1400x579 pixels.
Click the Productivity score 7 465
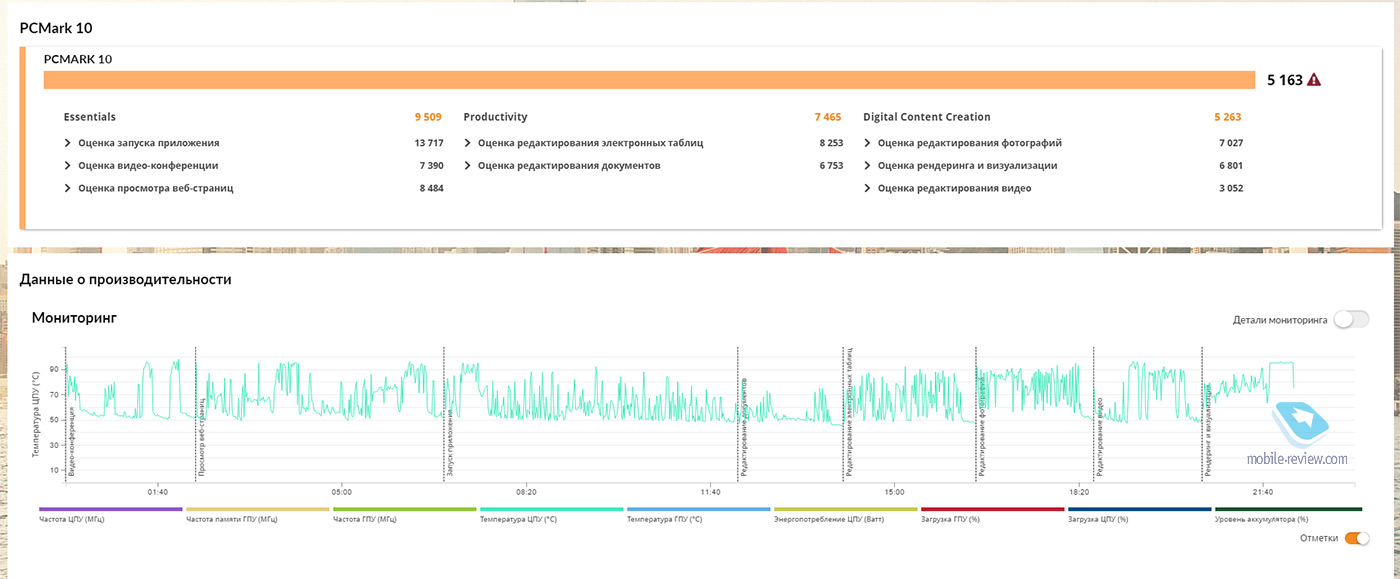828,117
